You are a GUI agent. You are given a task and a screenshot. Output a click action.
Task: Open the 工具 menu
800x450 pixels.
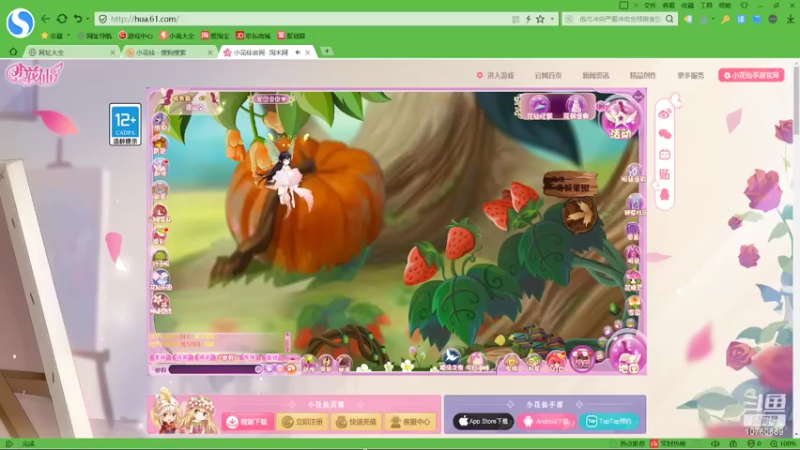[706, 5]
